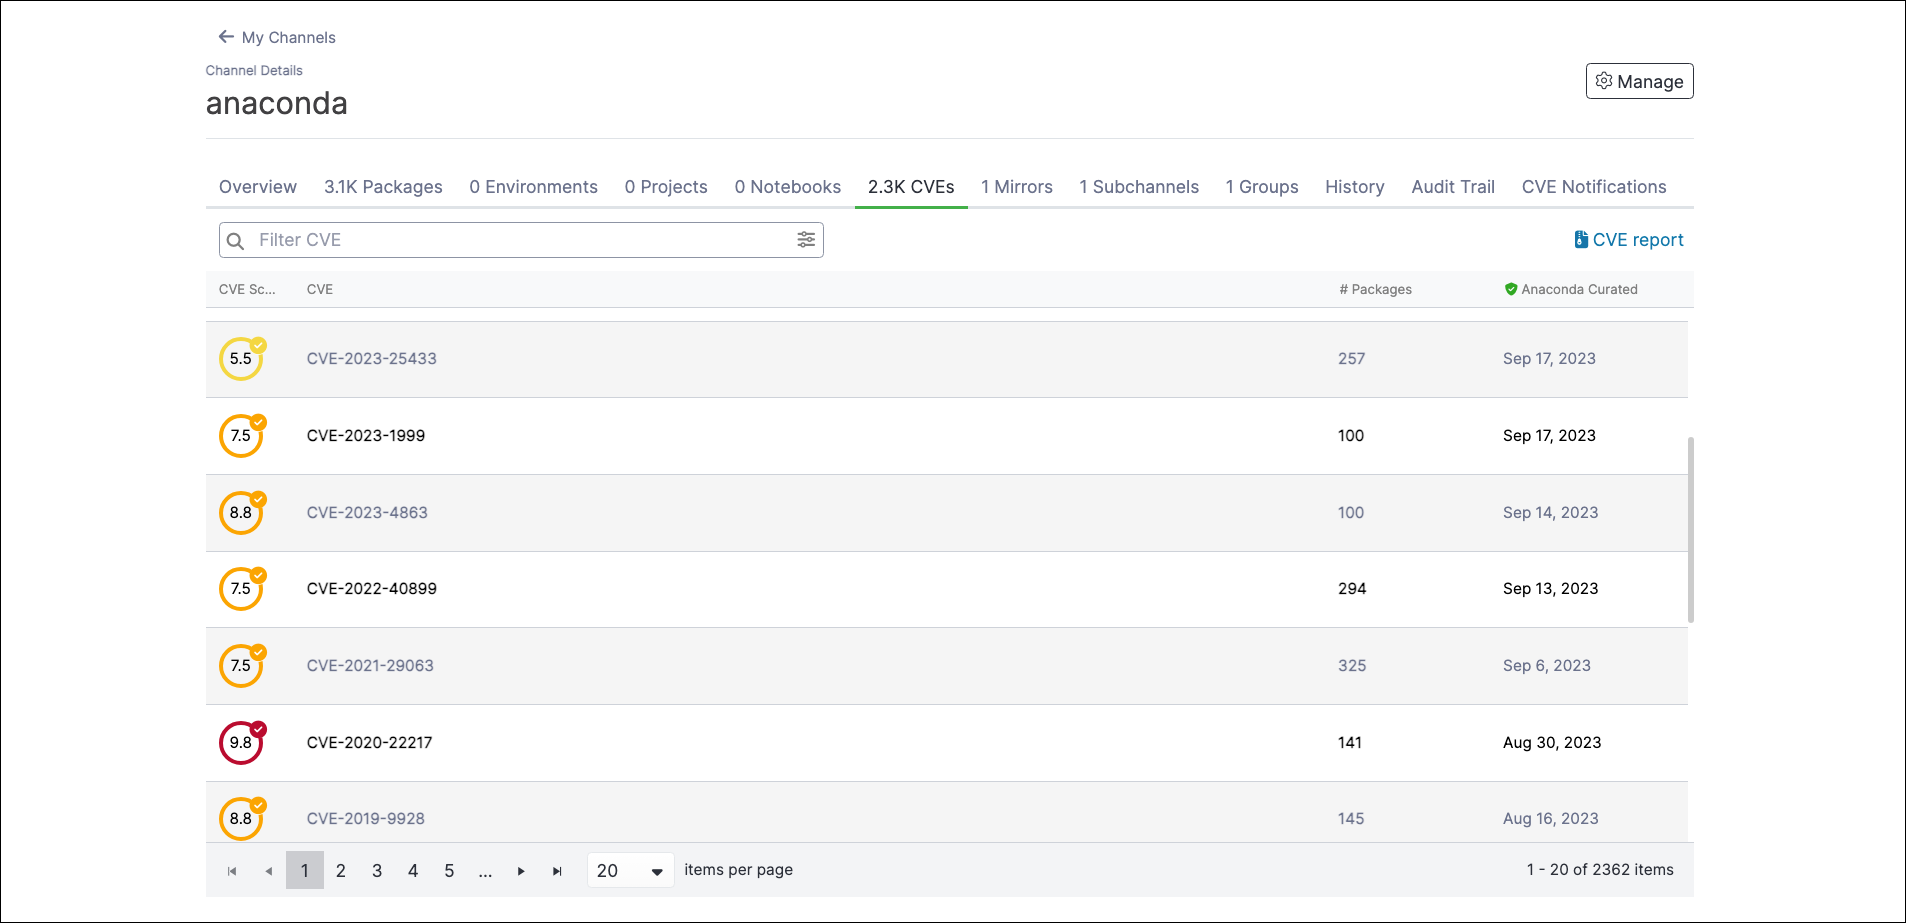
Task: Return to My Channels
Action: coord(277,37)
